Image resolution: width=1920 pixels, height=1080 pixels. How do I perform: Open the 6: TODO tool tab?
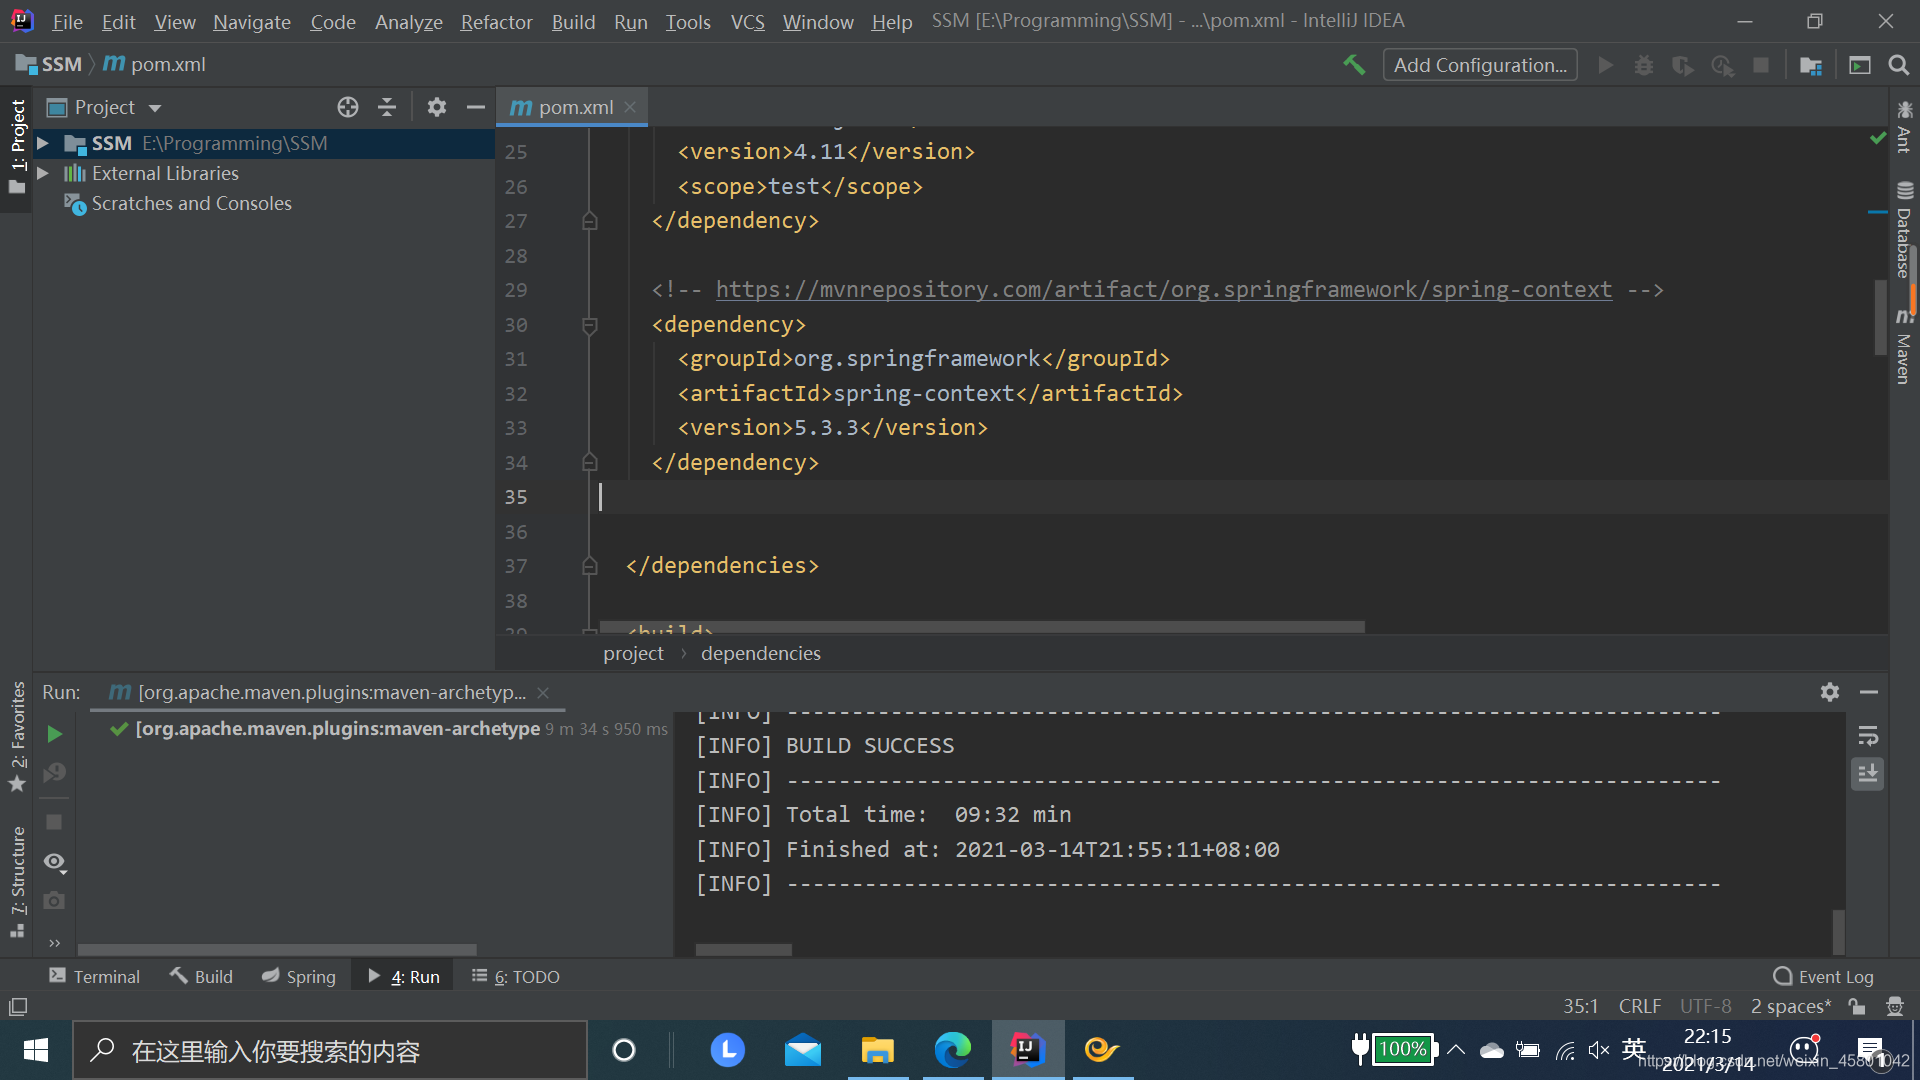(516, 976)
